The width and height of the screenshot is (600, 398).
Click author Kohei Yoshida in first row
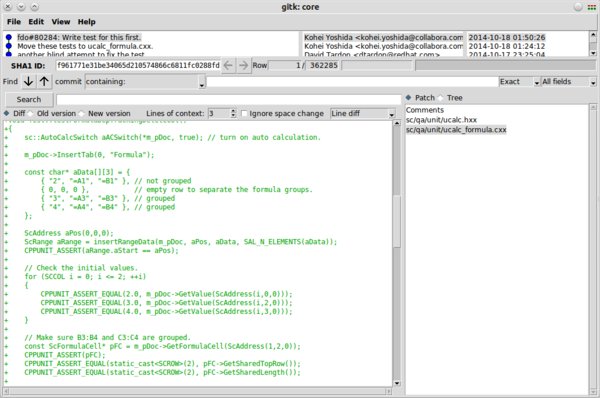coord(383,38)
